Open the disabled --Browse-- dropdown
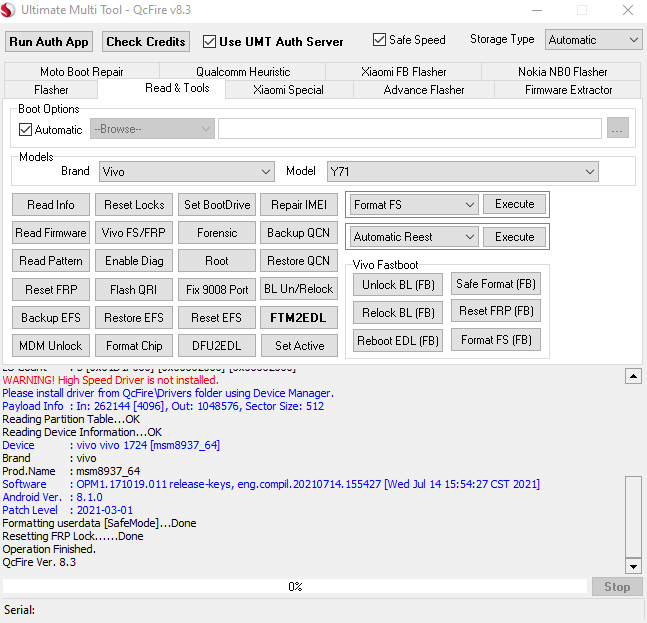647x623 pixels. coord(152,129)
